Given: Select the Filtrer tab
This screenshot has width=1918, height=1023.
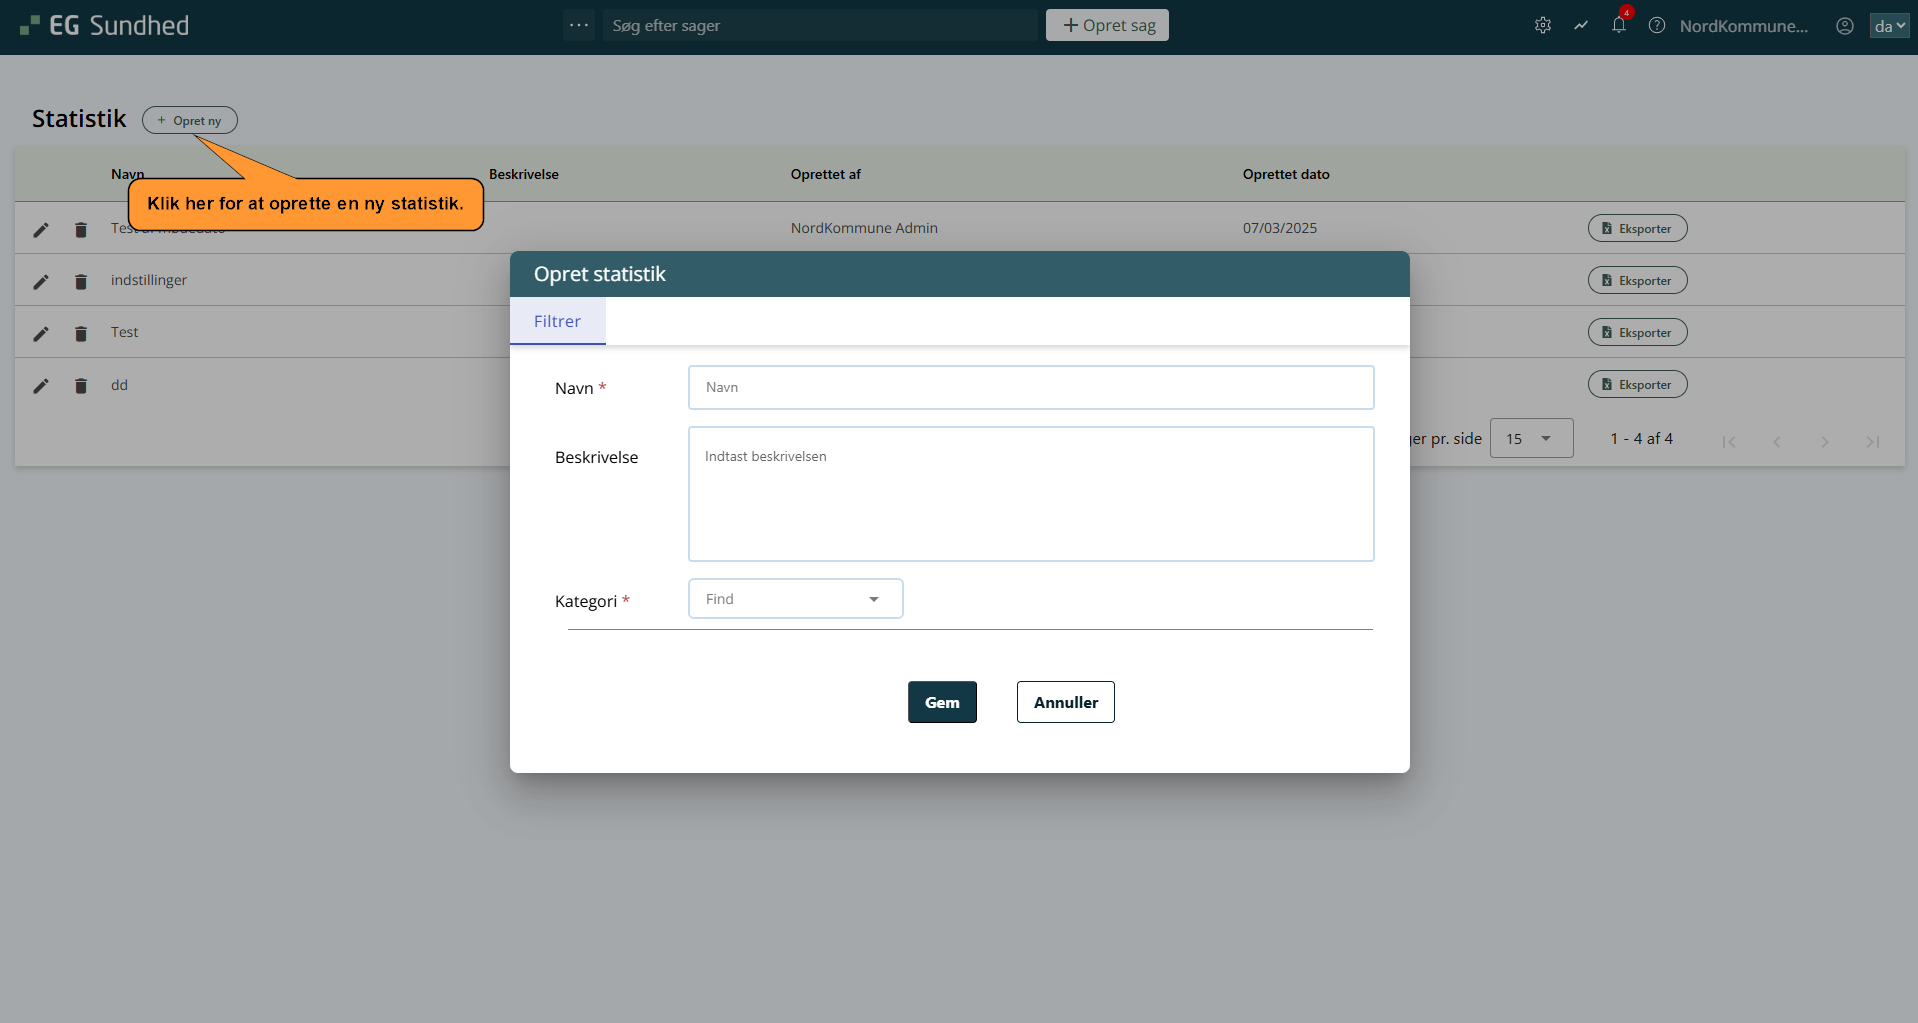Looking at the screenshot, I should point(557,321).
